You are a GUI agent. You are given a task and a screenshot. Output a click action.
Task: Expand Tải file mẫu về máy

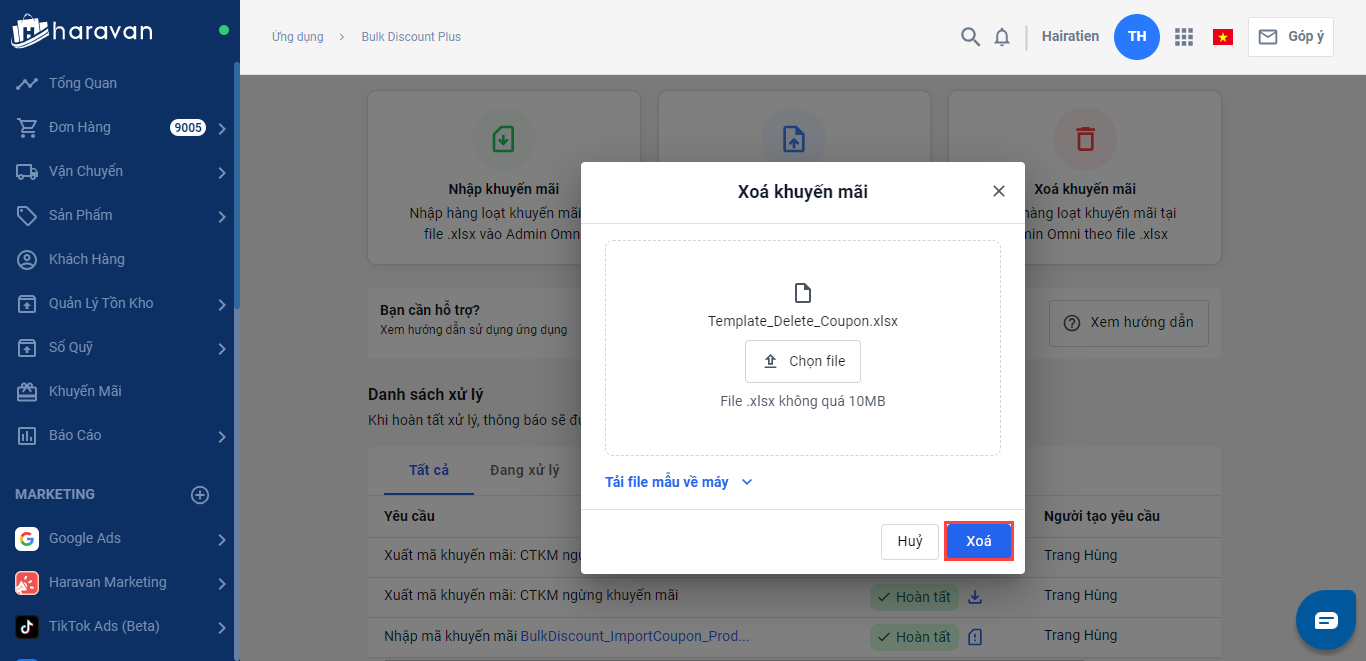679,482
